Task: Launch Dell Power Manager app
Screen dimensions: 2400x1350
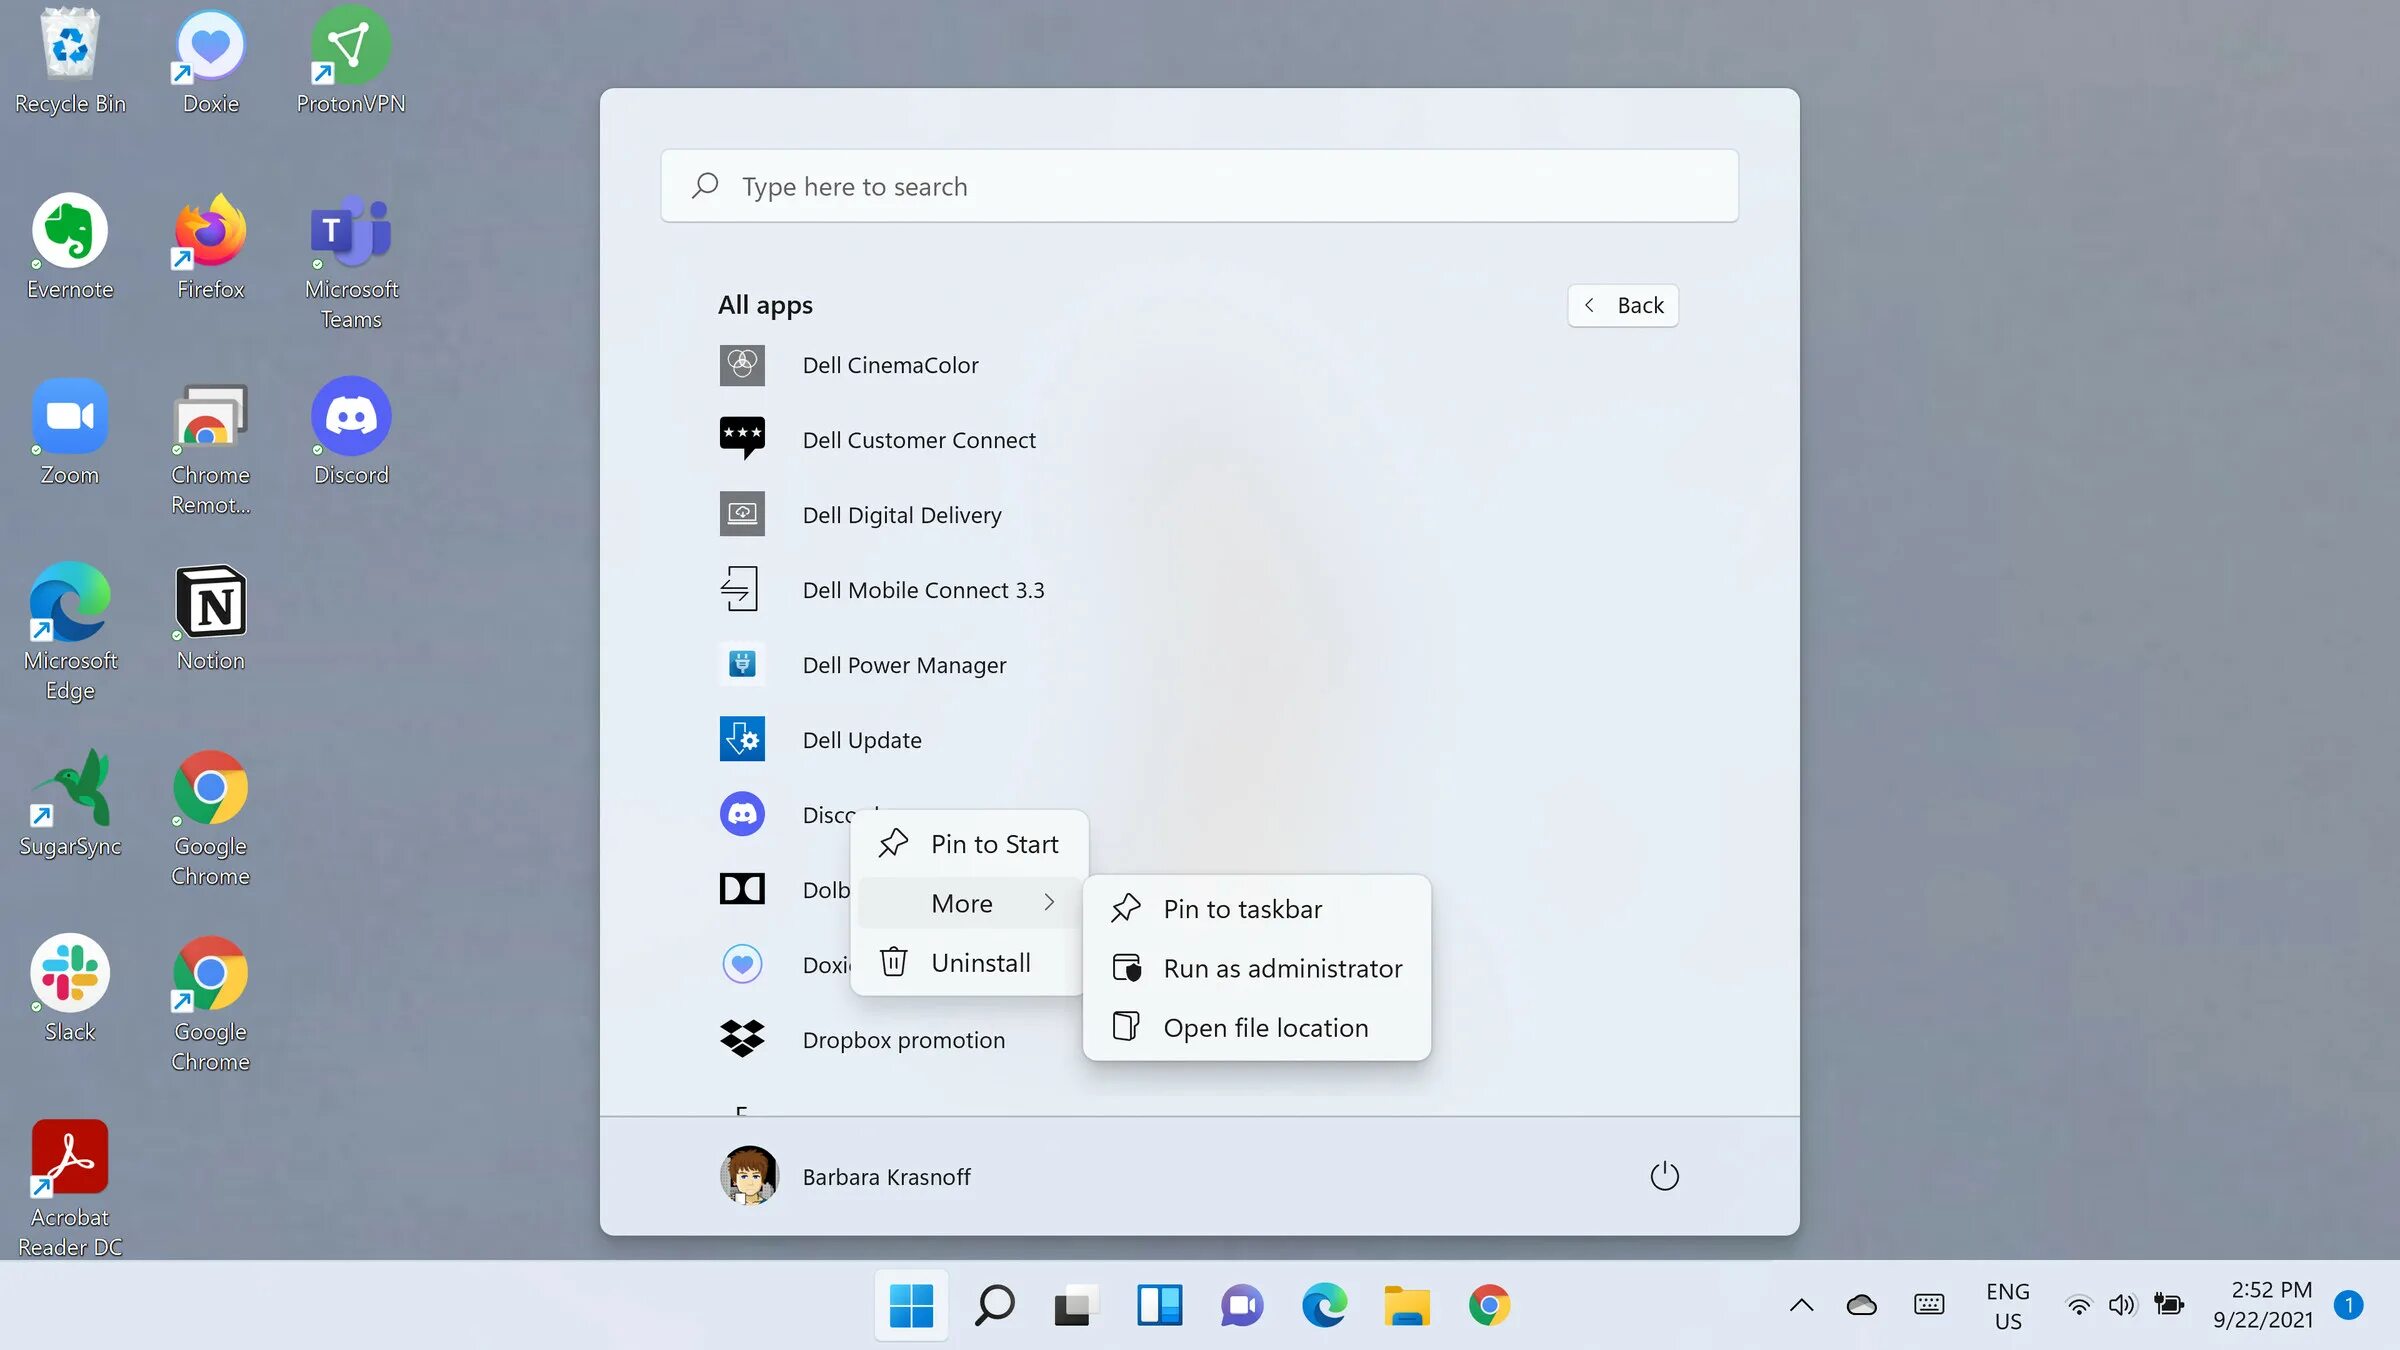Action: (903, 665)
